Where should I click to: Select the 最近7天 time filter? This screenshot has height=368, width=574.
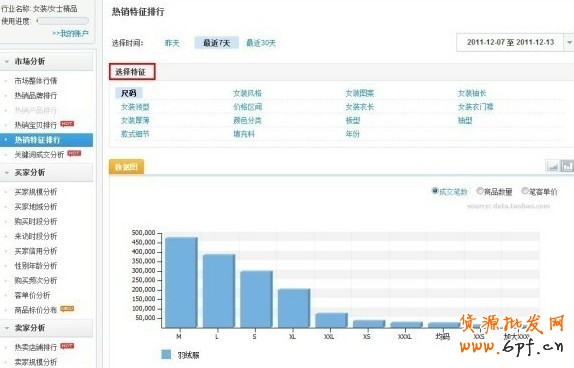(x=217, y=43)
